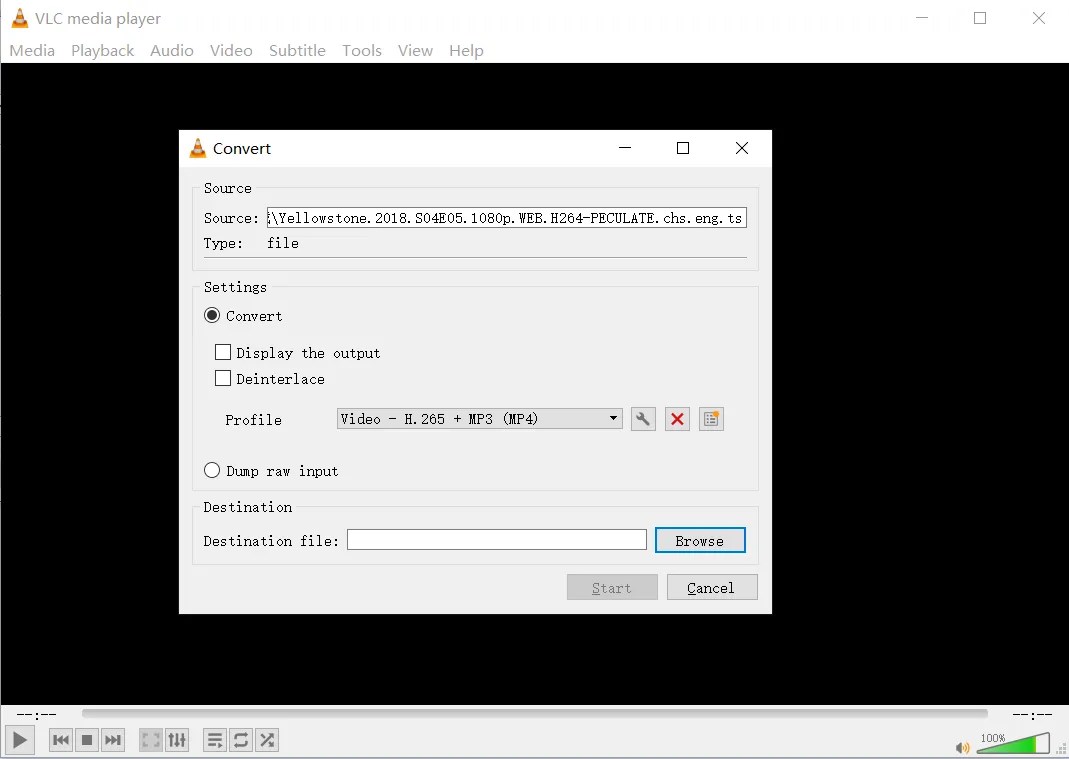Open the extended settings equalizer

pyautogui.click(x=177, y=740)
